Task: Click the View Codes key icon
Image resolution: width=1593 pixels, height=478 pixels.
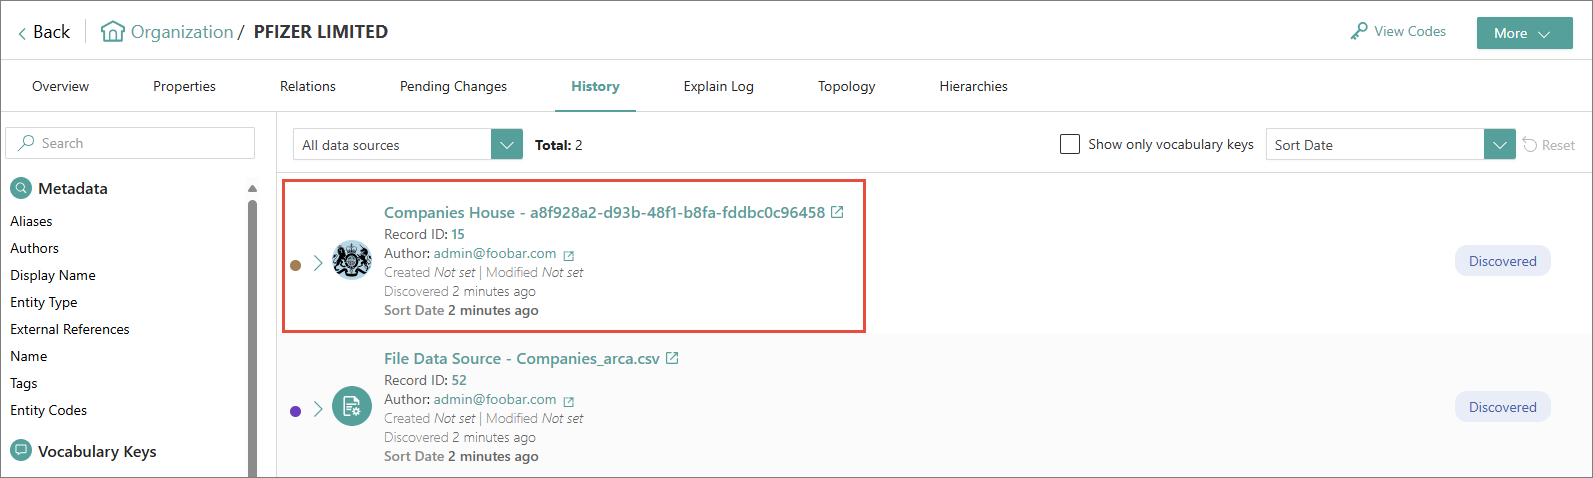Action: coord(1358,32)
